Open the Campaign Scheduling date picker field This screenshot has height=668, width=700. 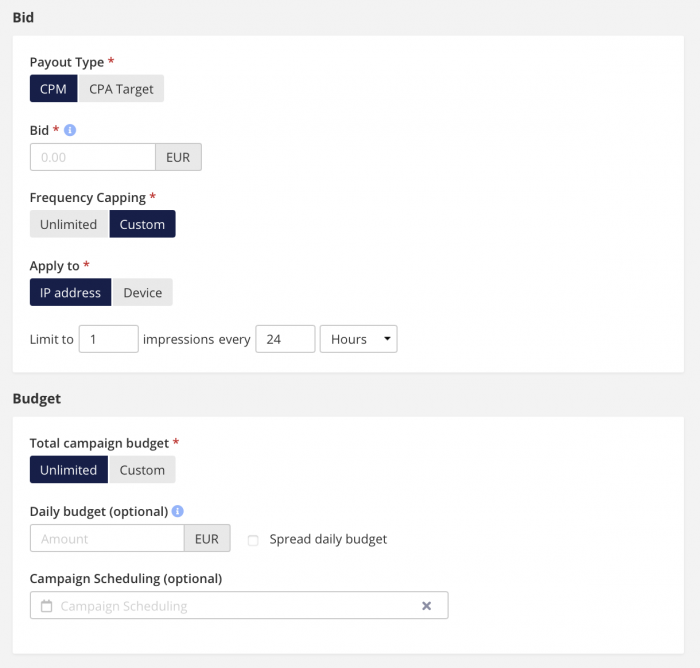tap(239, 605)
